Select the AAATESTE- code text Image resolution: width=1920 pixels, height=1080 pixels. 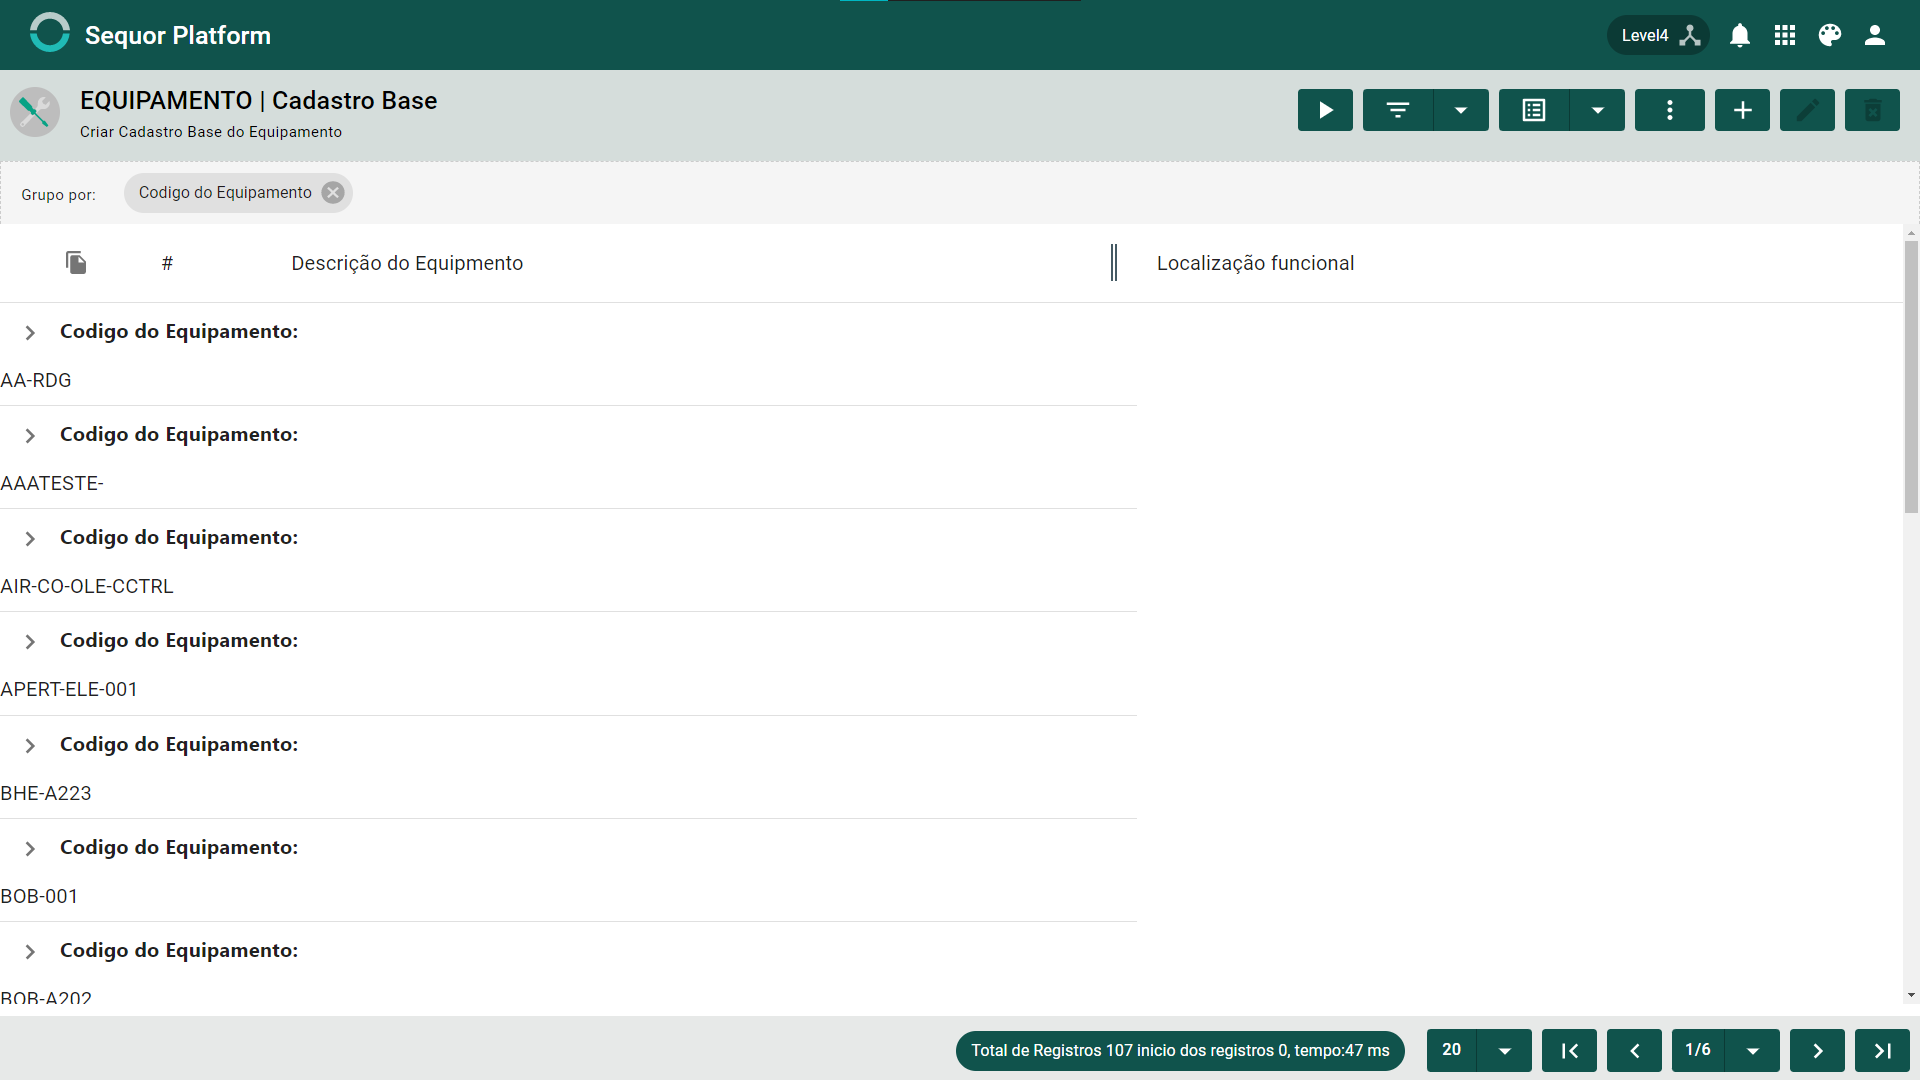click(52, 484)
